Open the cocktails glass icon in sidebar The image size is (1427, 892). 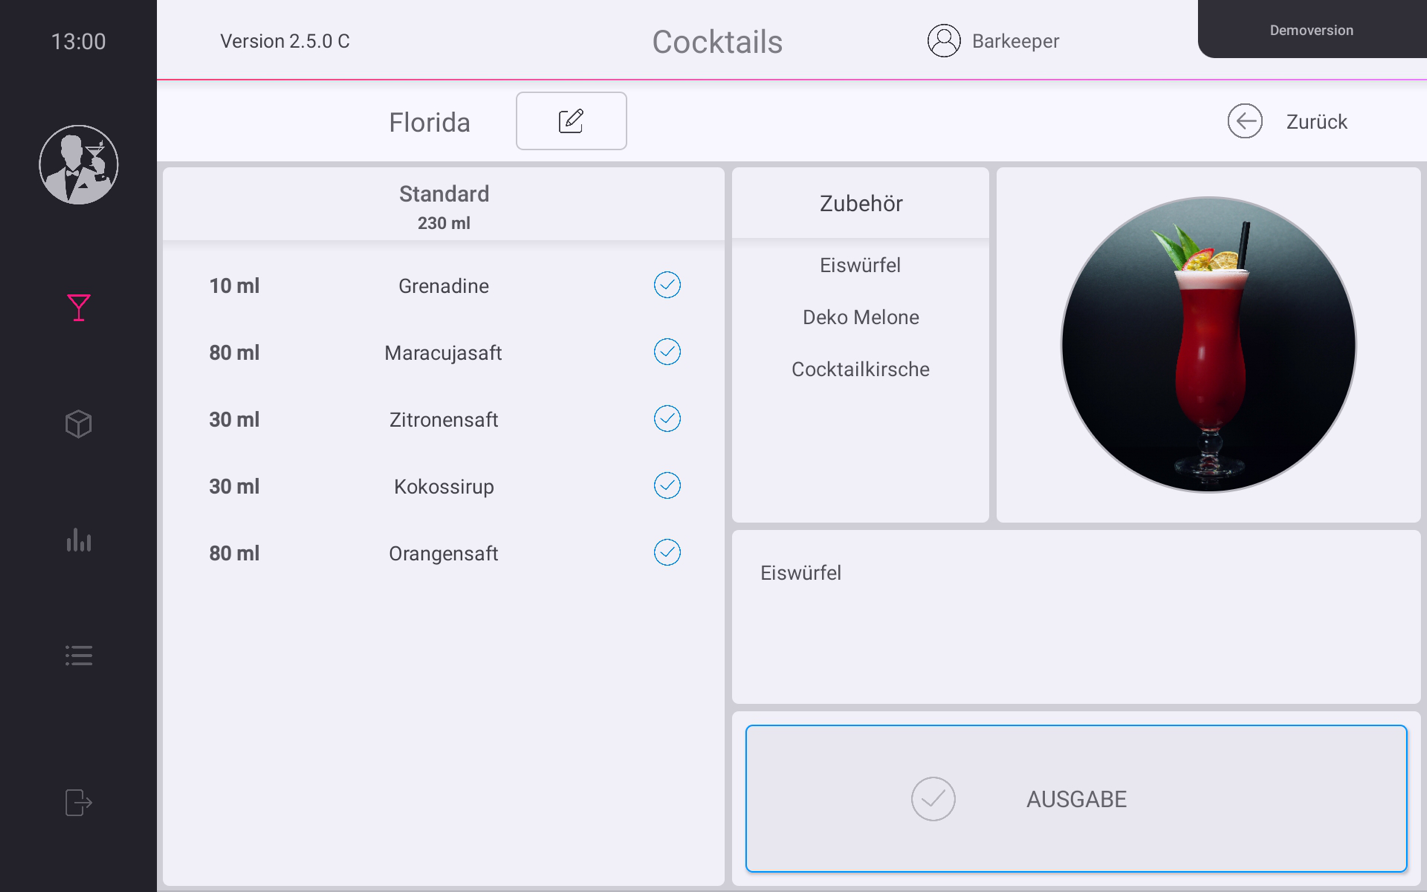point(78,307)
